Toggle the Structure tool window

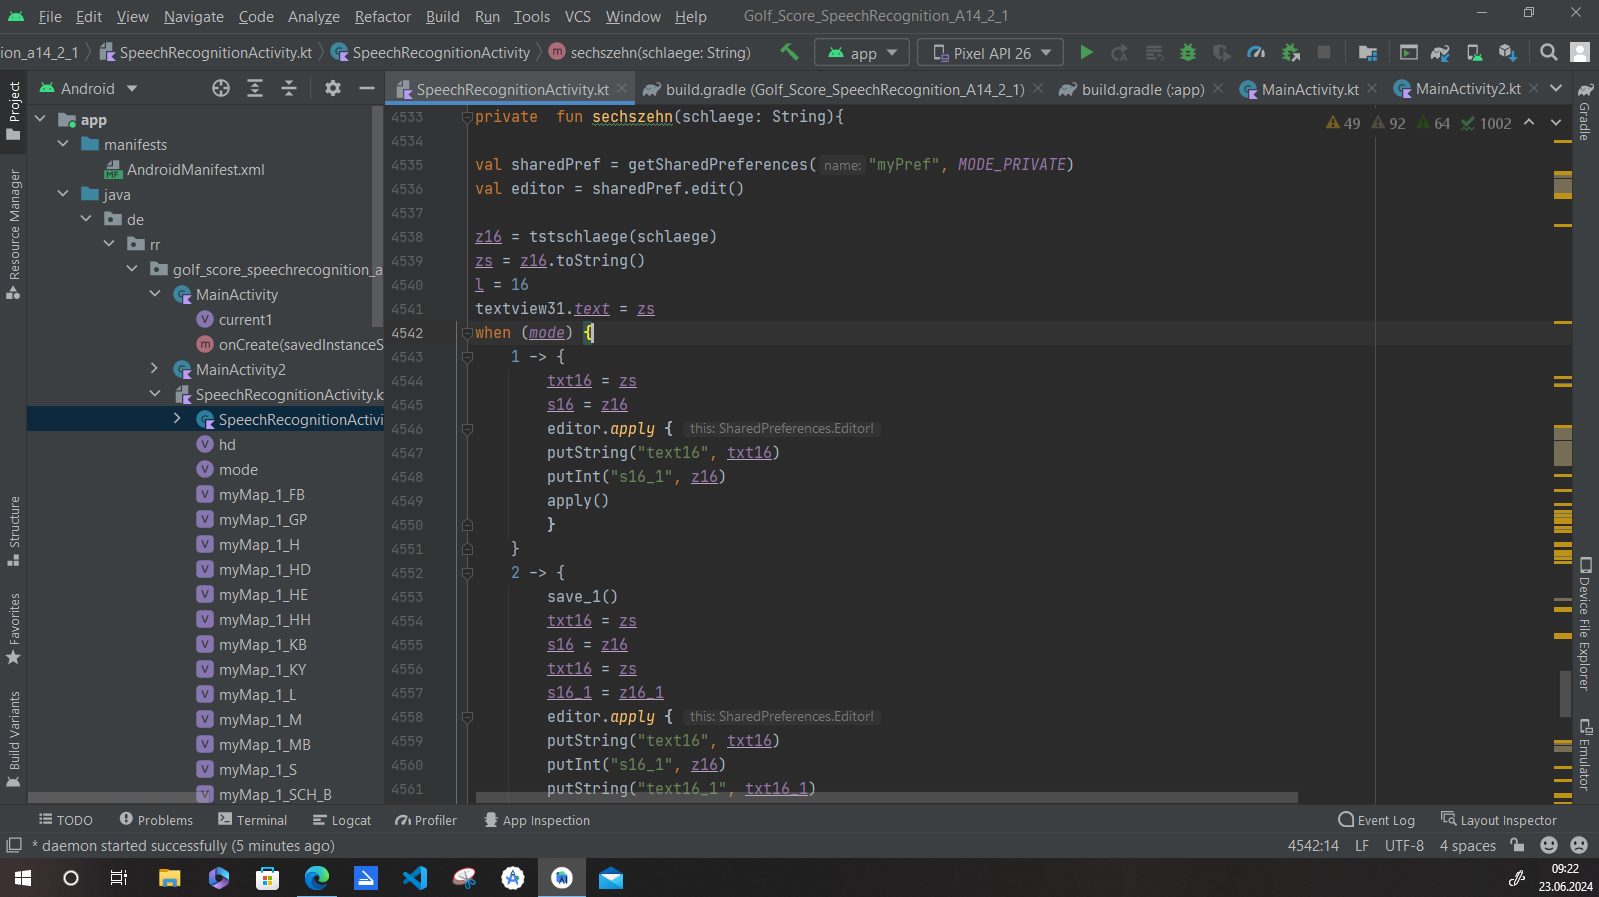point(14,530)
